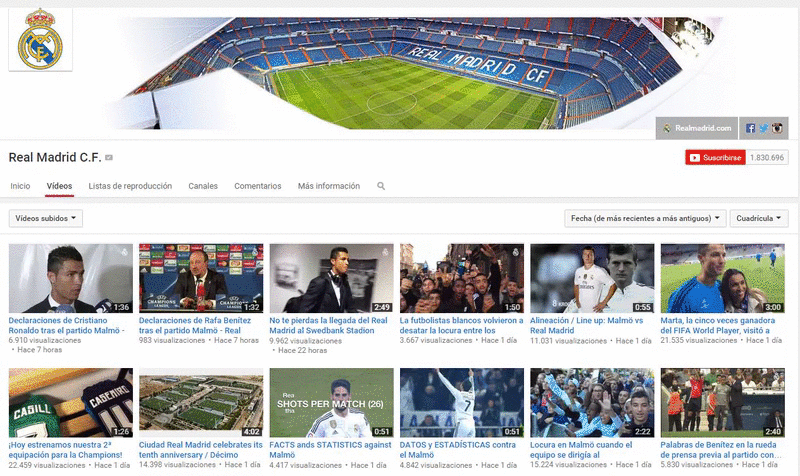
Task: Open Ciudad Real Madrid aerial thumbnail
Action: [x=201, y=403]
